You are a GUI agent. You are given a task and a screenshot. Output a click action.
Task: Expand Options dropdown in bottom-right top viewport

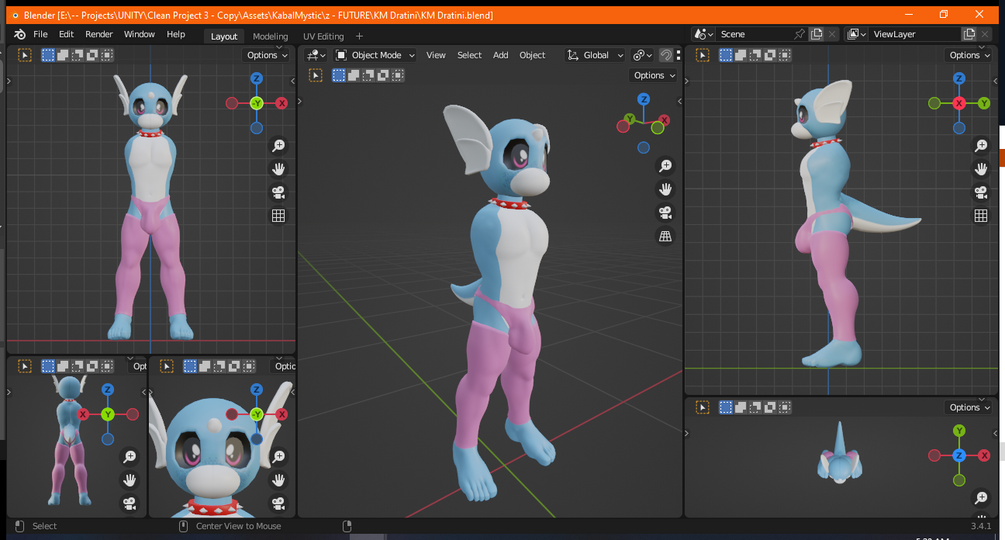click(x=969, y=407)
